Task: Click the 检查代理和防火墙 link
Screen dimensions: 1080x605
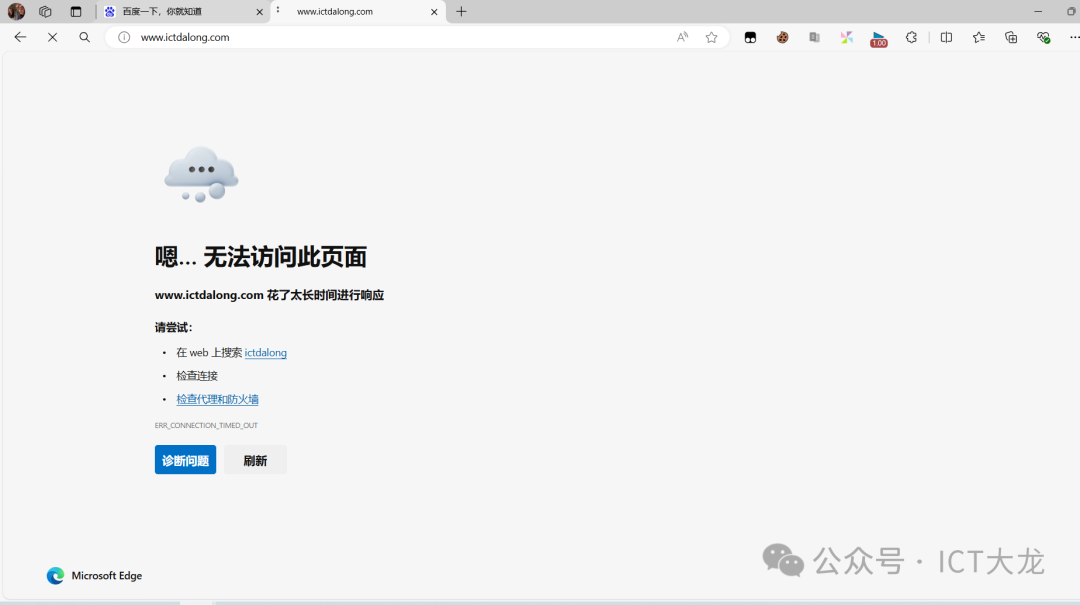Action: 217,399
